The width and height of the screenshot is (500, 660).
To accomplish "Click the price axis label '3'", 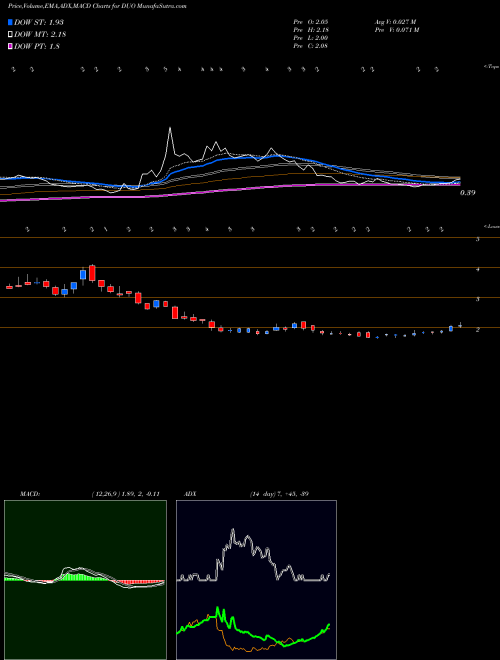I will pos(478,300).
